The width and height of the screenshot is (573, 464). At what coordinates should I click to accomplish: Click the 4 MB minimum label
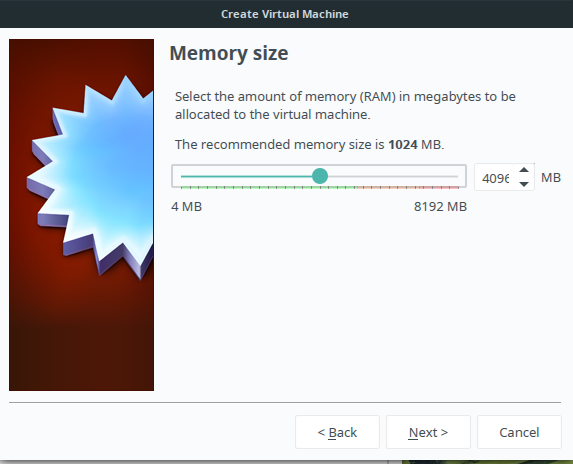point(186,207)
